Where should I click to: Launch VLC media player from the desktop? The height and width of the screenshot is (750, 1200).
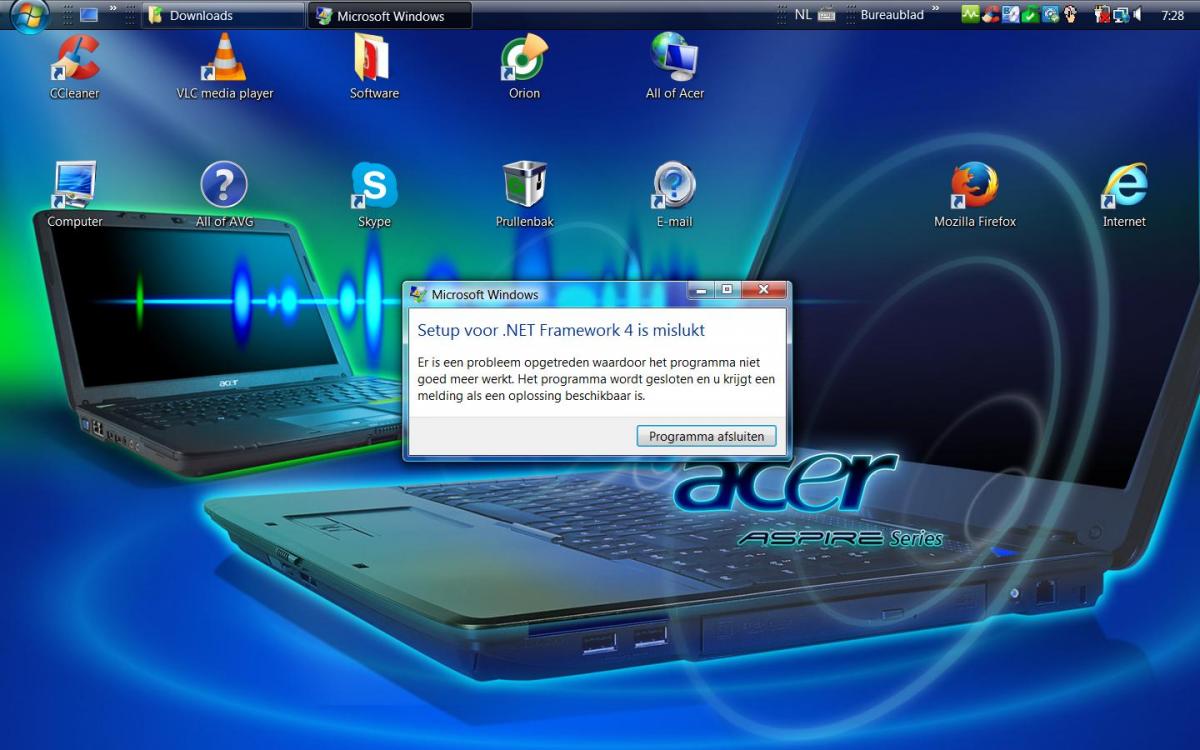point(225,67)
